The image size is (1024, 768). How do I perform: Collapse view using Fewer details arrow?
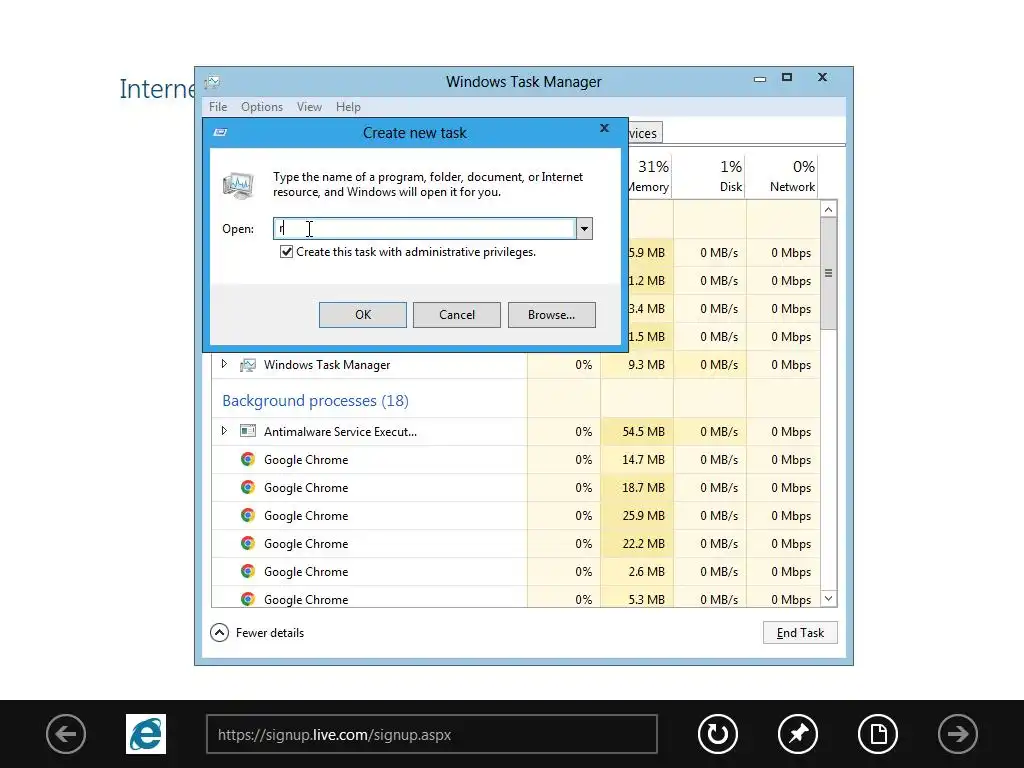click(219, 632)
